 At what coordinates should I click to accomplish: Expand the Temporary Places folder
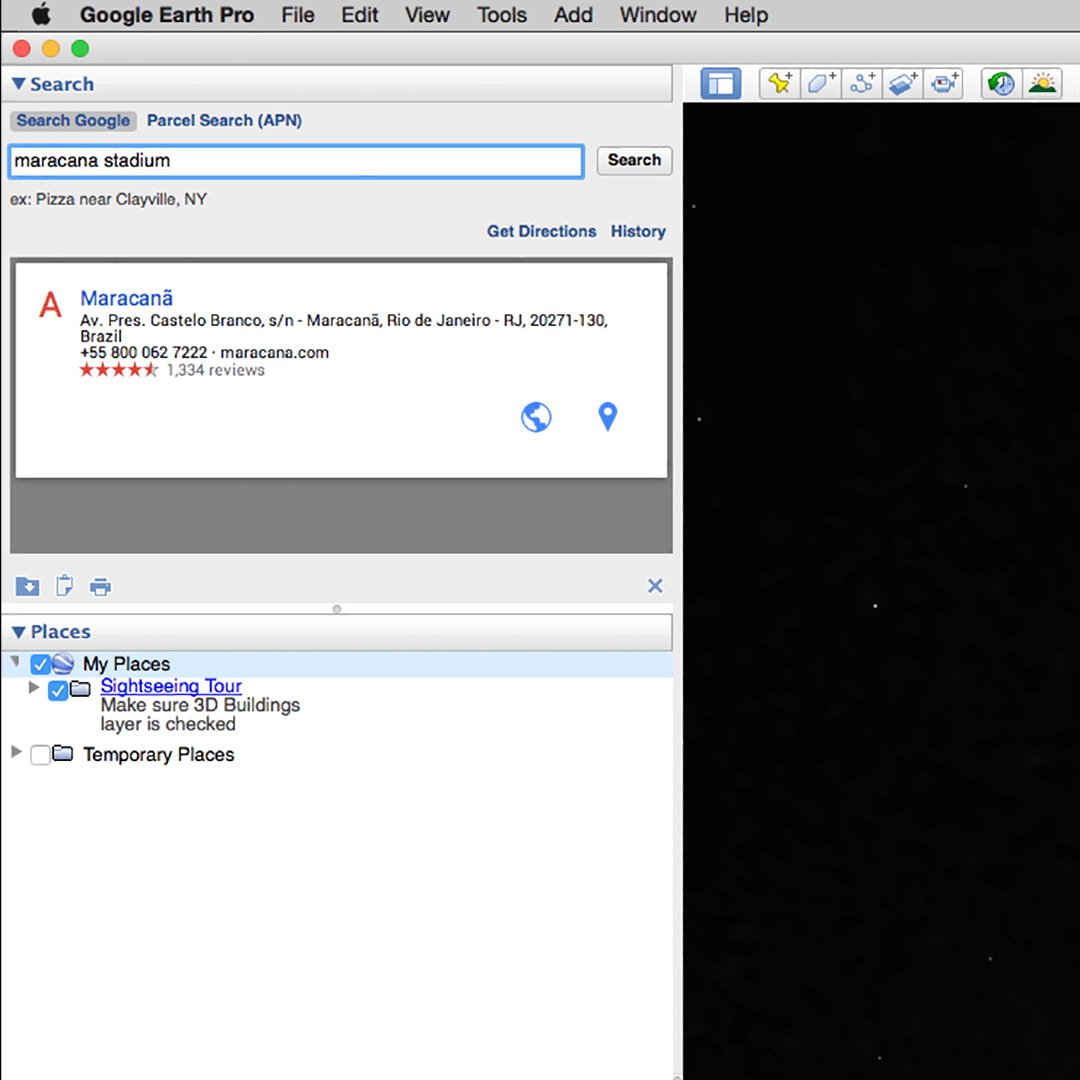(17, 751)
